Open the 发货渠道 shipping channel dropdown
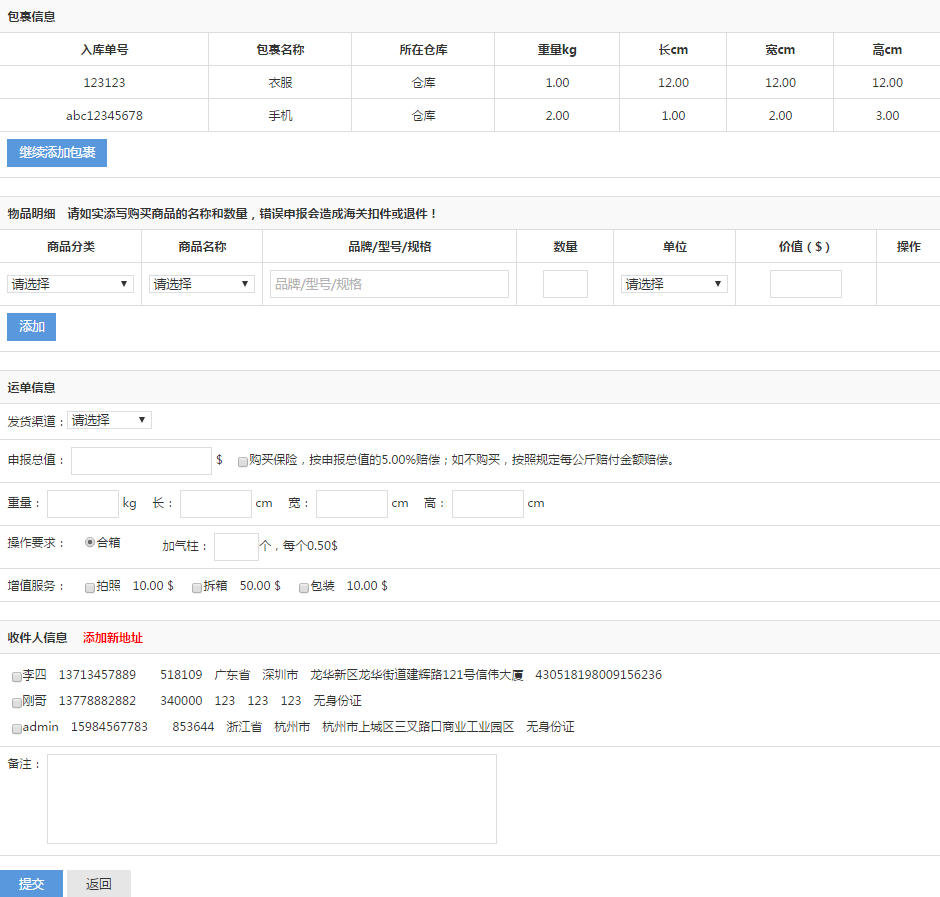This screenshot has height=897, width=940. 109,420
